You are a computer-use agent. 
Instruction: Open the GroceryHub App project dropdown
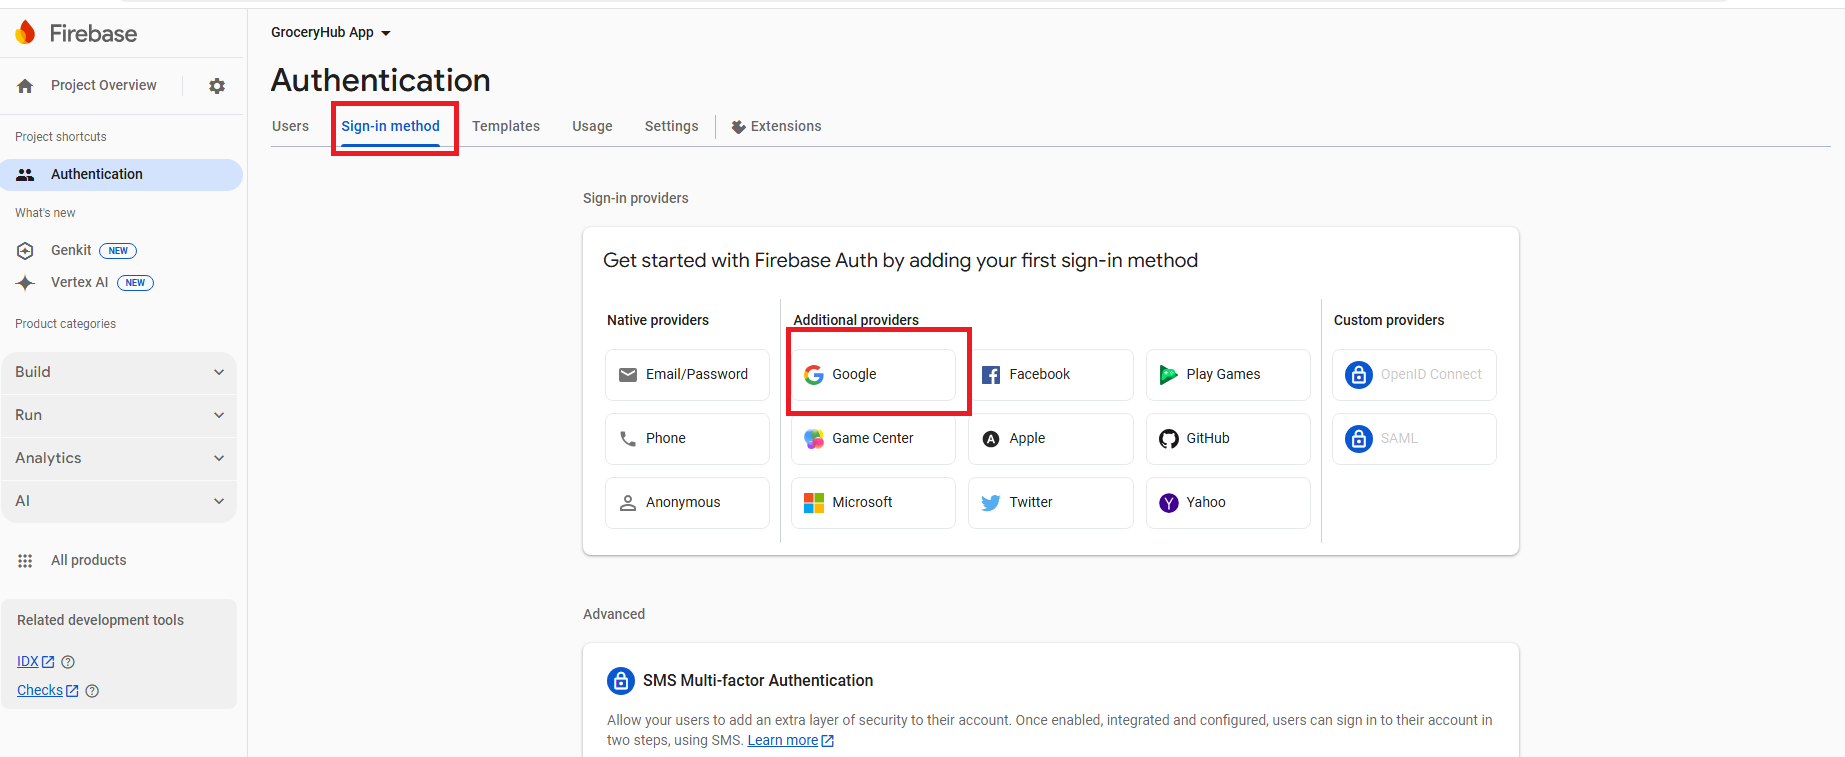pos(331,33)
